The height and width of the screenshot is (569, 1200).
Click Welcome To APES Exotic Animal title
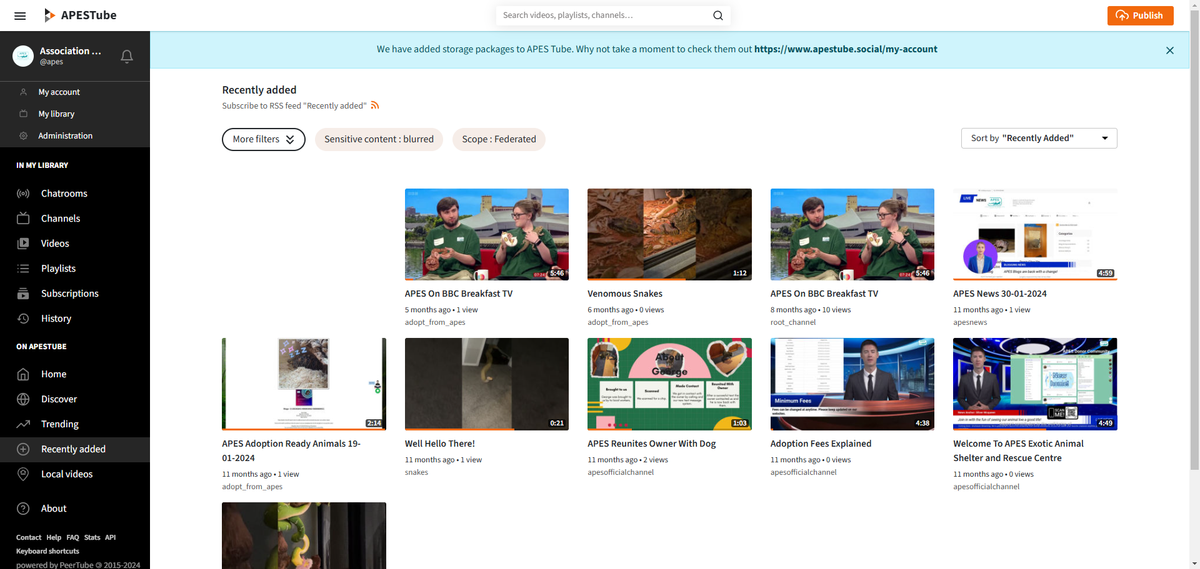click(x=1018, y=450)
